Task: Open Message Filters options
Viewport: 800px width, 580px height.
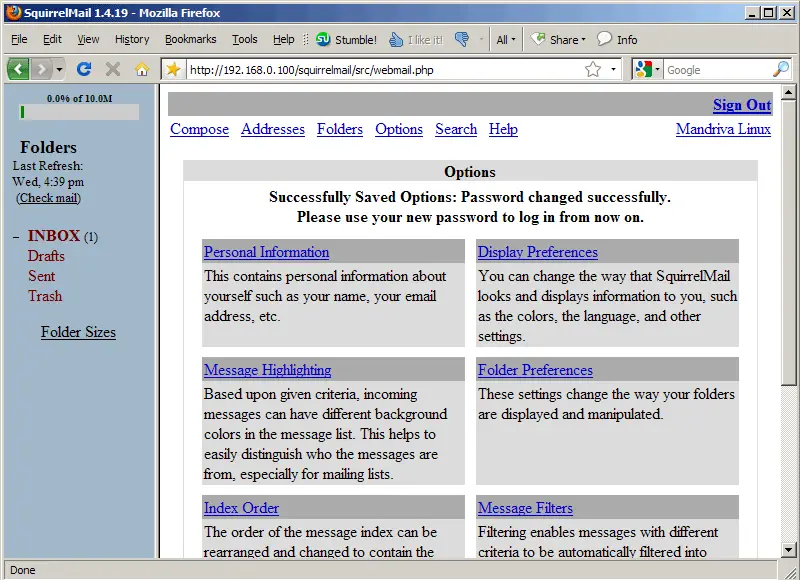Action: pyautogui.click(x=525, y=508)
